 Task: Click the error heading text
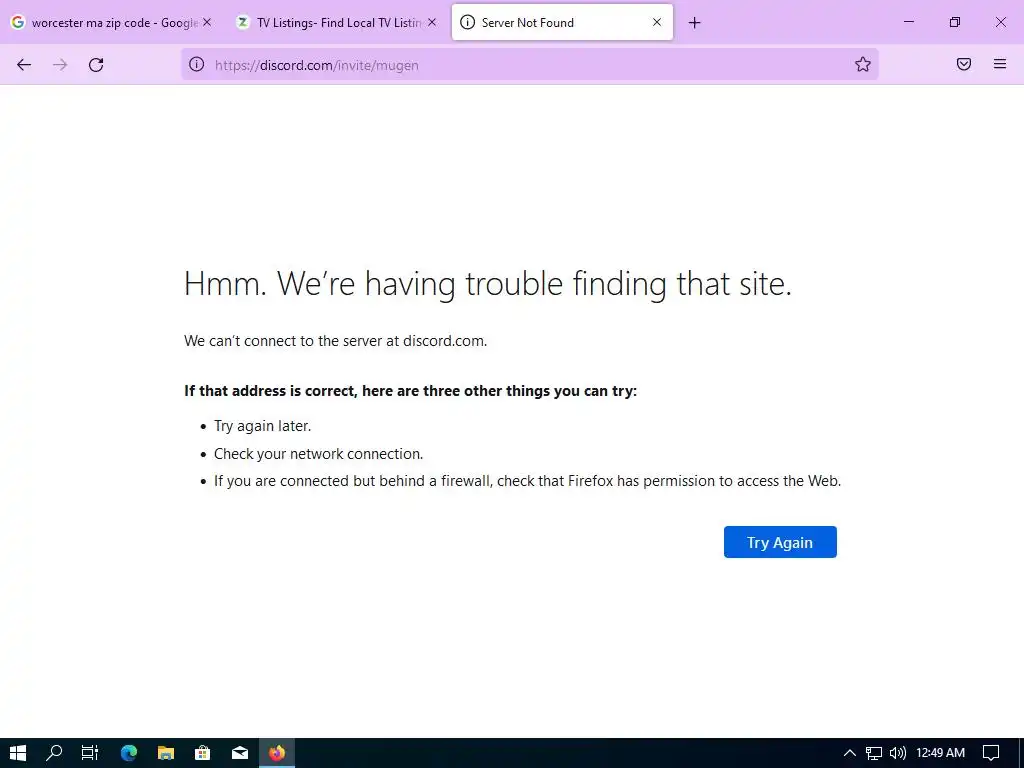(488, 284)
